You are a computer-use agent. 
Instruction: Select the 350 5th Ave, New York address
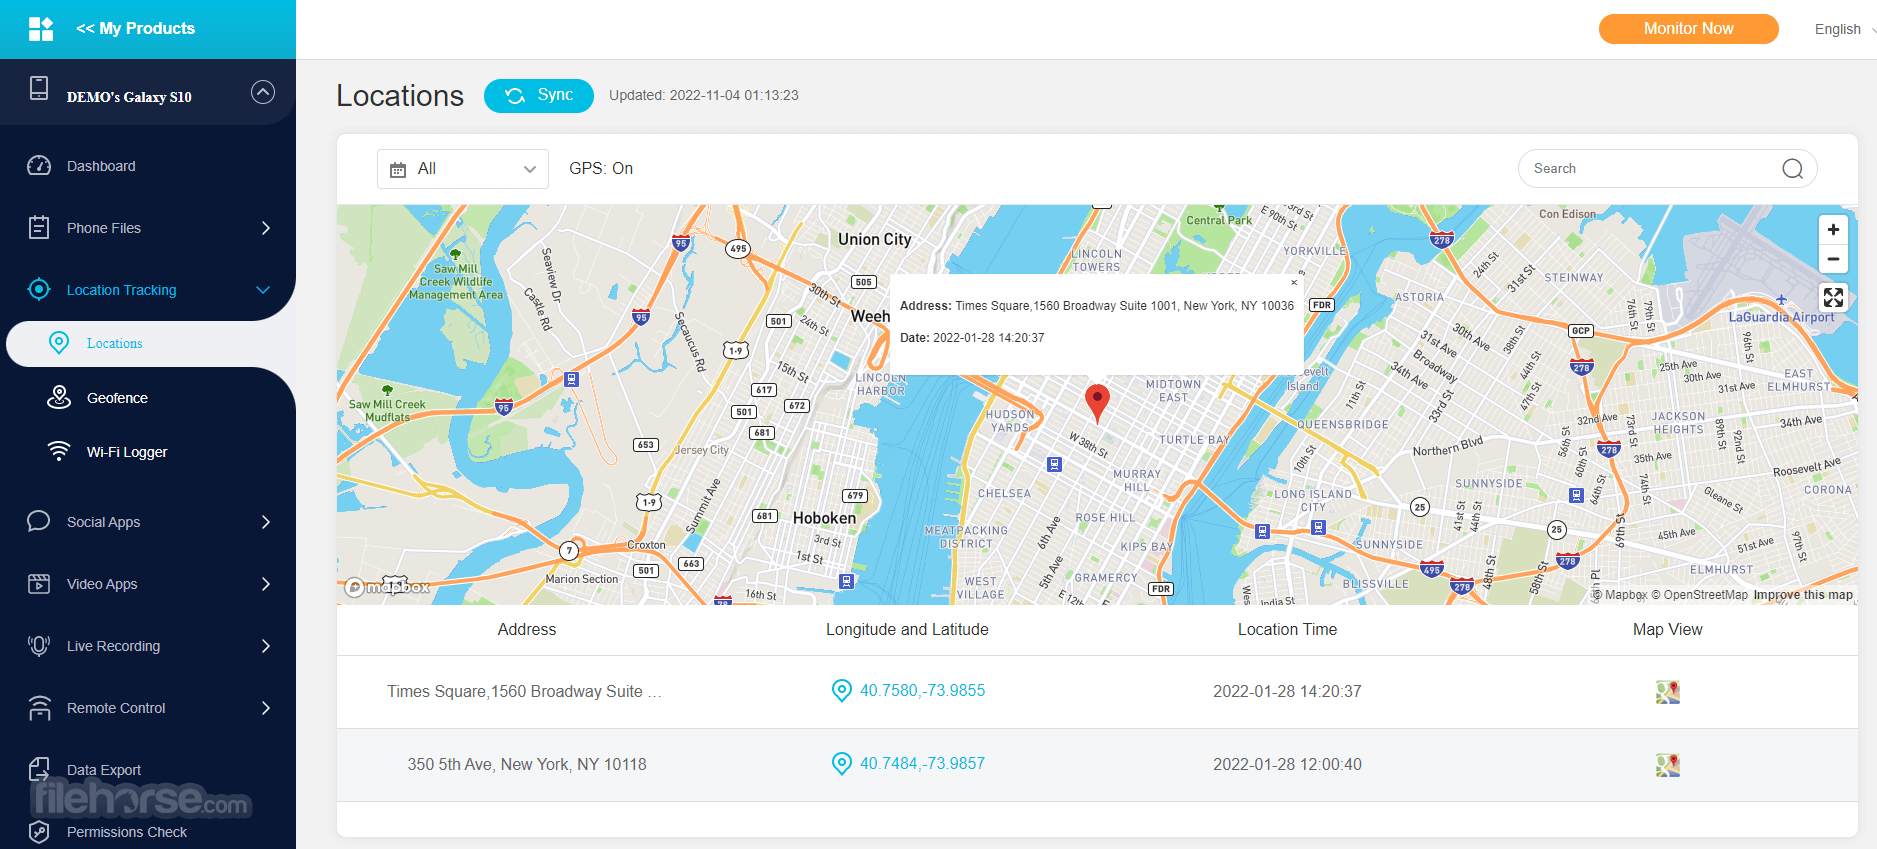pos(527,765)
